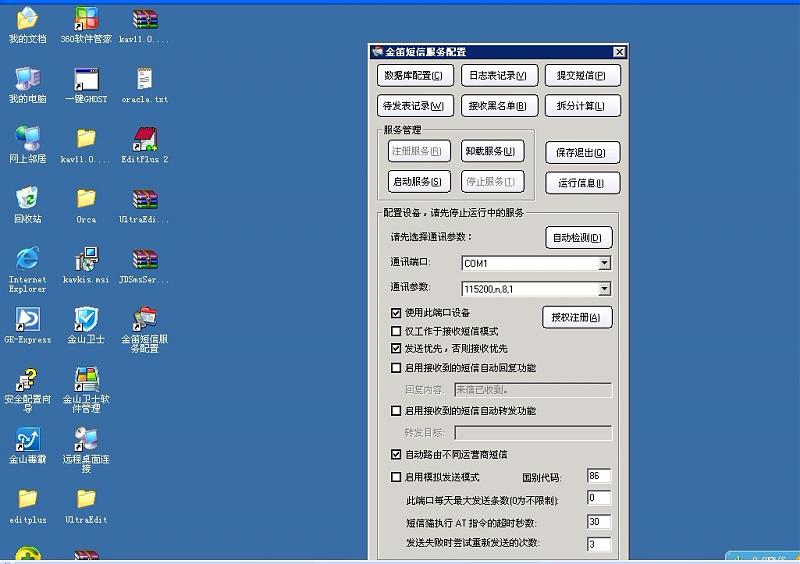Image resolution: width=800 pixels, height=564 pixels.
Task: Expand the 通讯端口 COM1 dropdown
Action: [605, 263]
